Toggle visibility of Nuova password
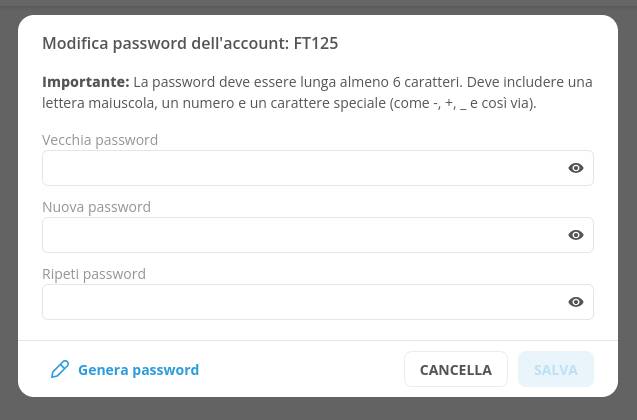Viewport: 637px width, 420px height. [x=576, y=235]
